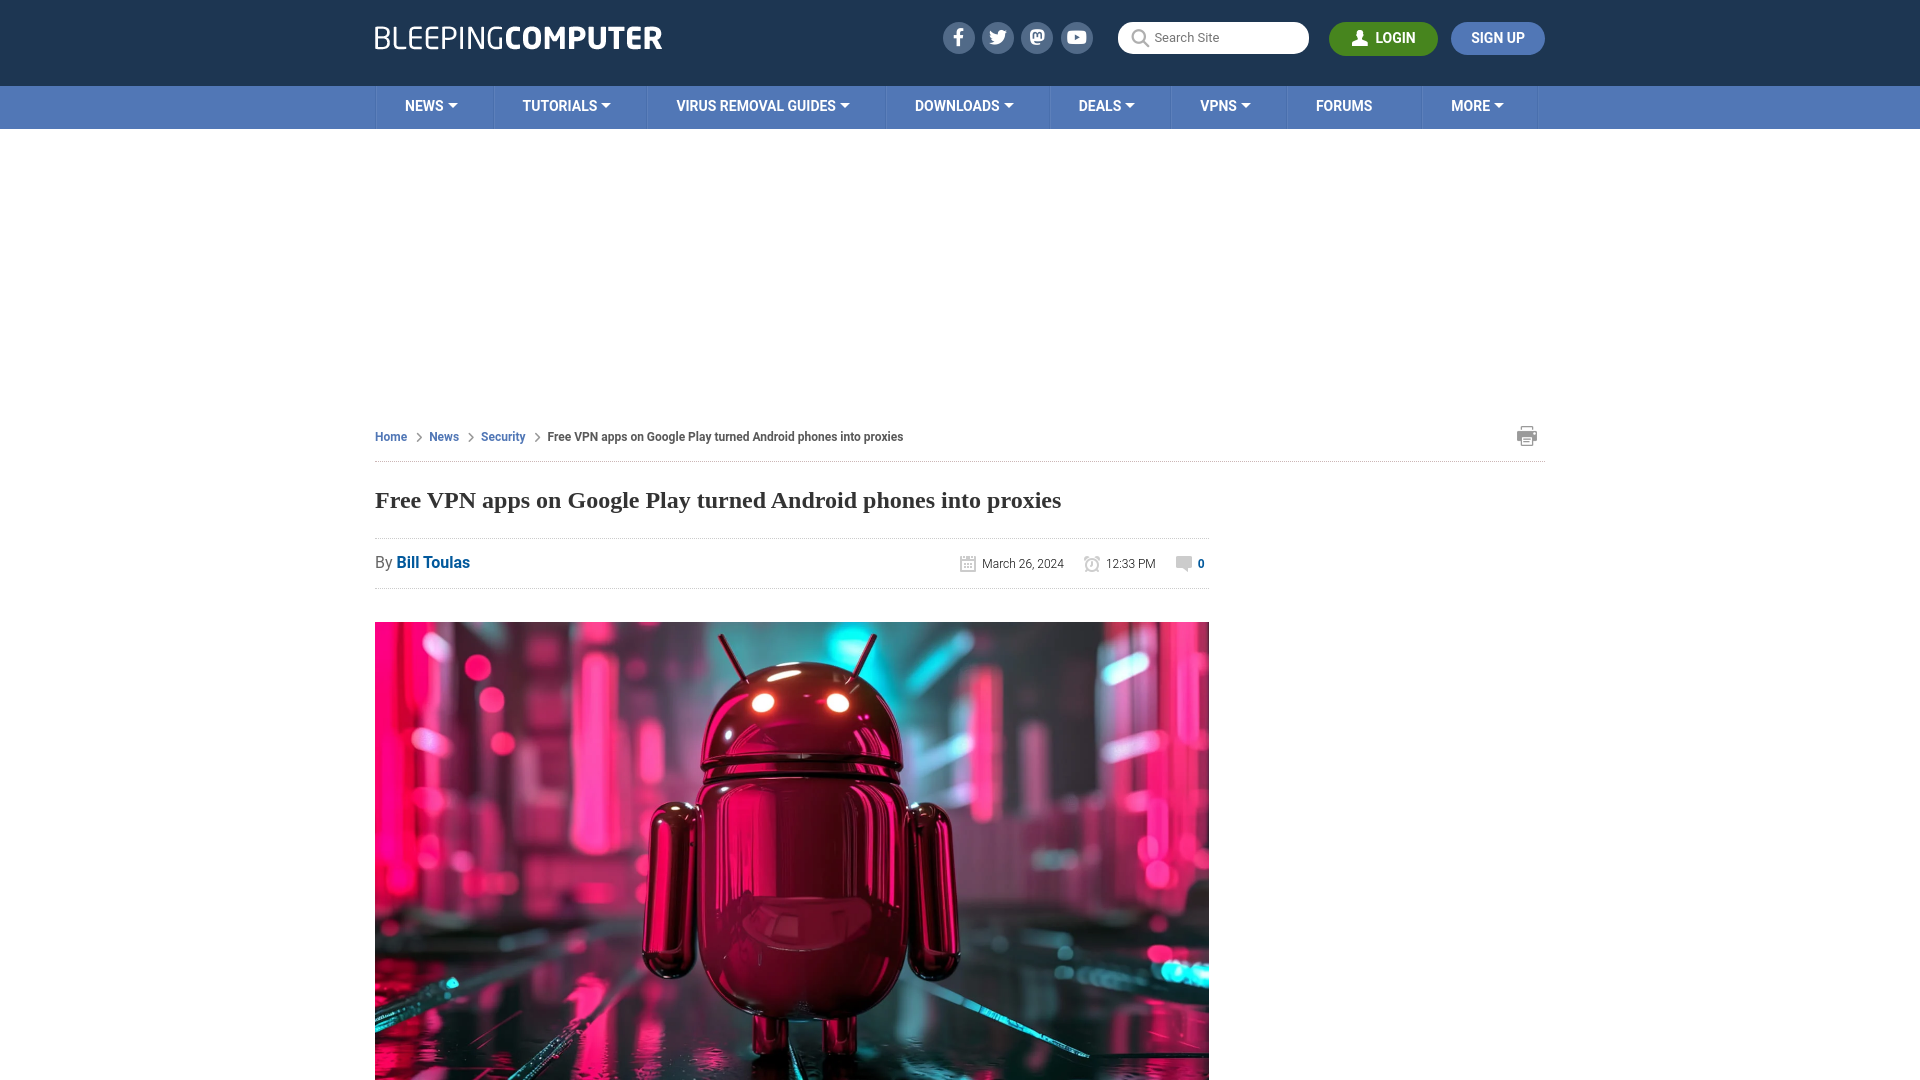The image size is (1920, 1080).
Task: Select the DEALS menu item
Action: pyautogui.click(x=1105, y=105)
